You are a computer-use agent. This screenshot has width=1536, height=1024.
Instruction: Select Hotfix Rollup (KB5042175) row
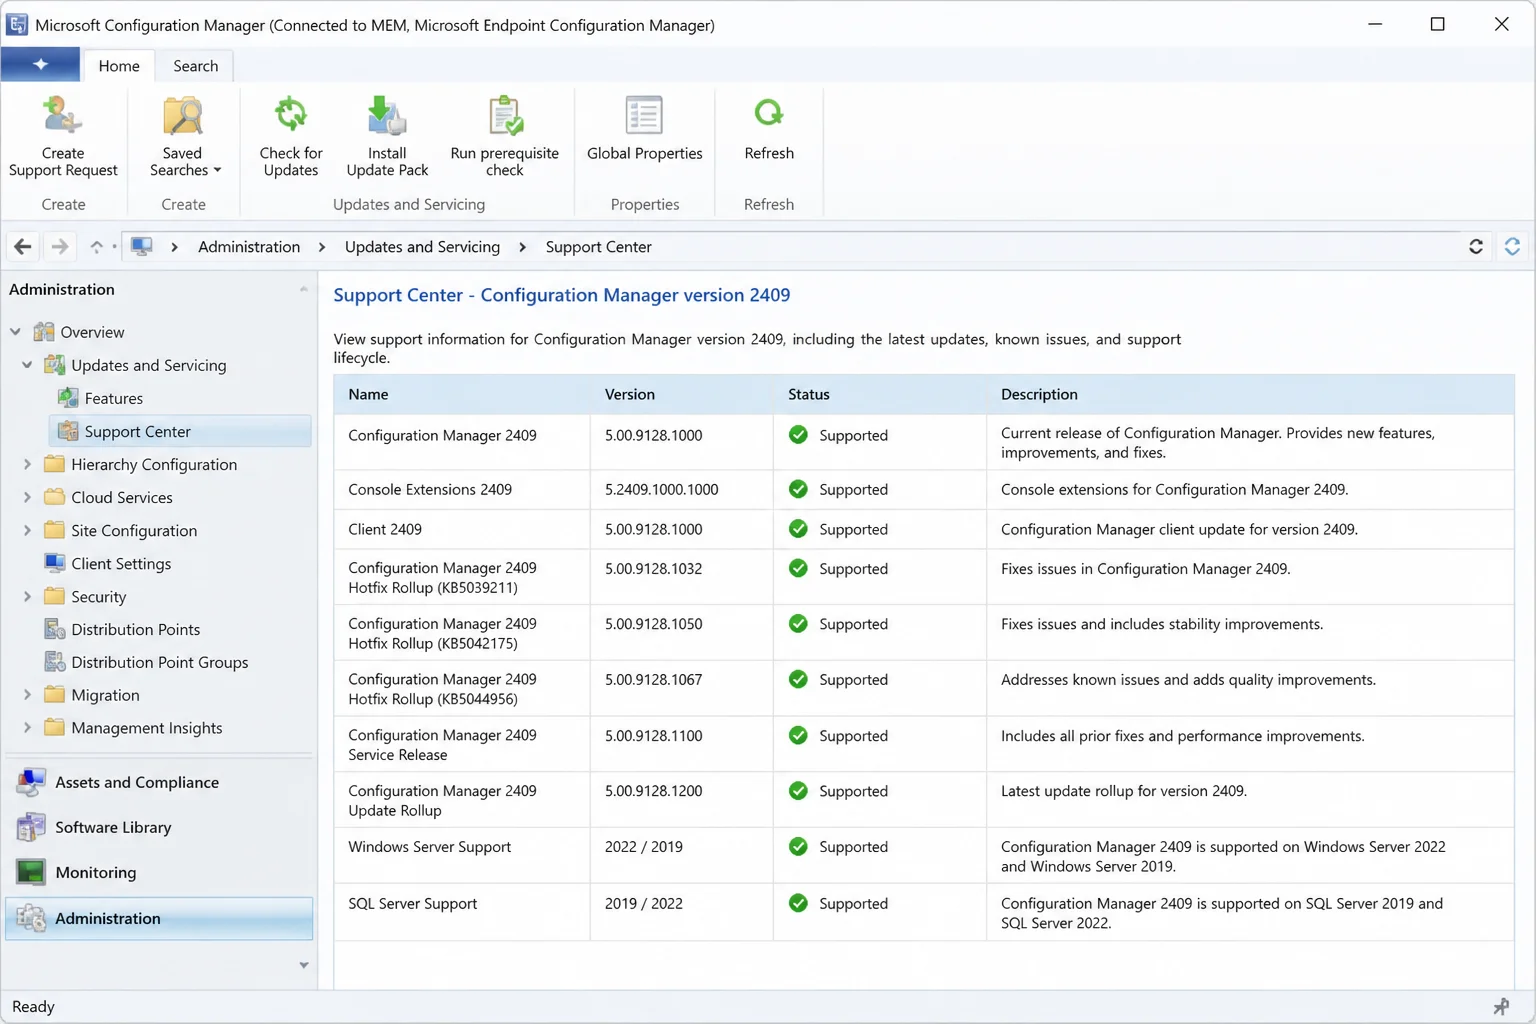[924, 632]
